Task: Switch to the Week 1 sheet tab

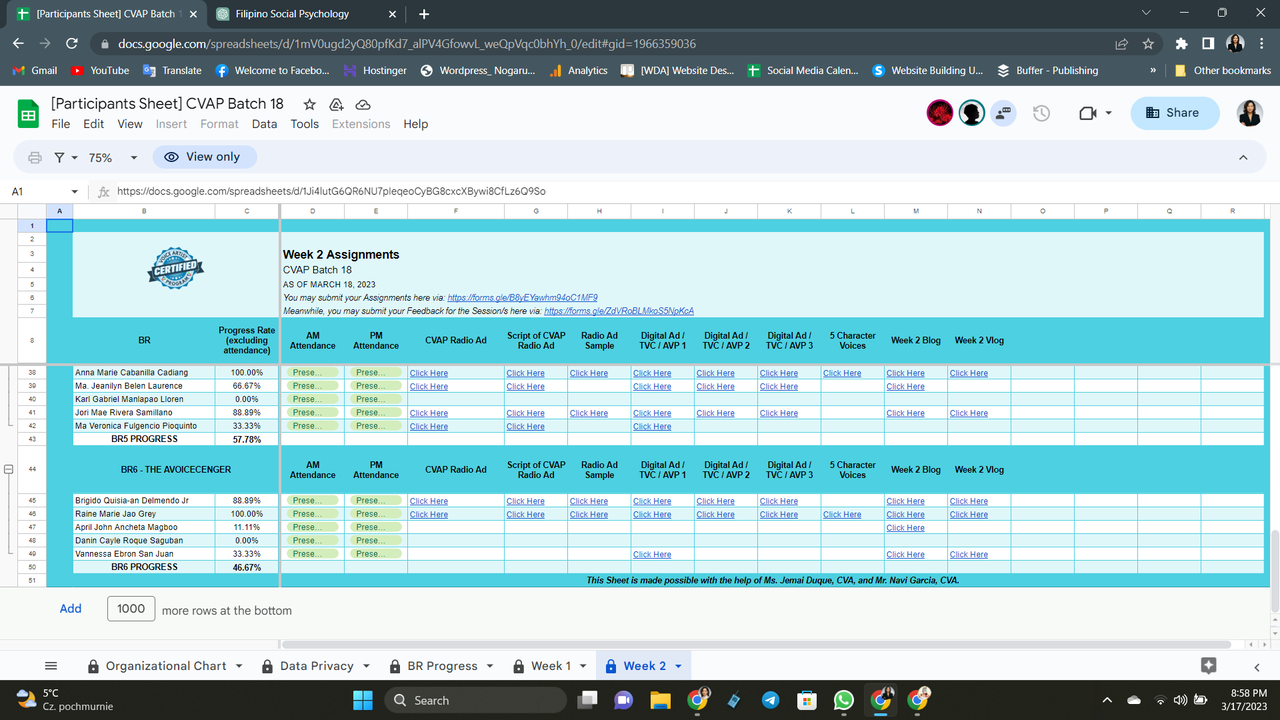Action: click(x=550, y=666)
